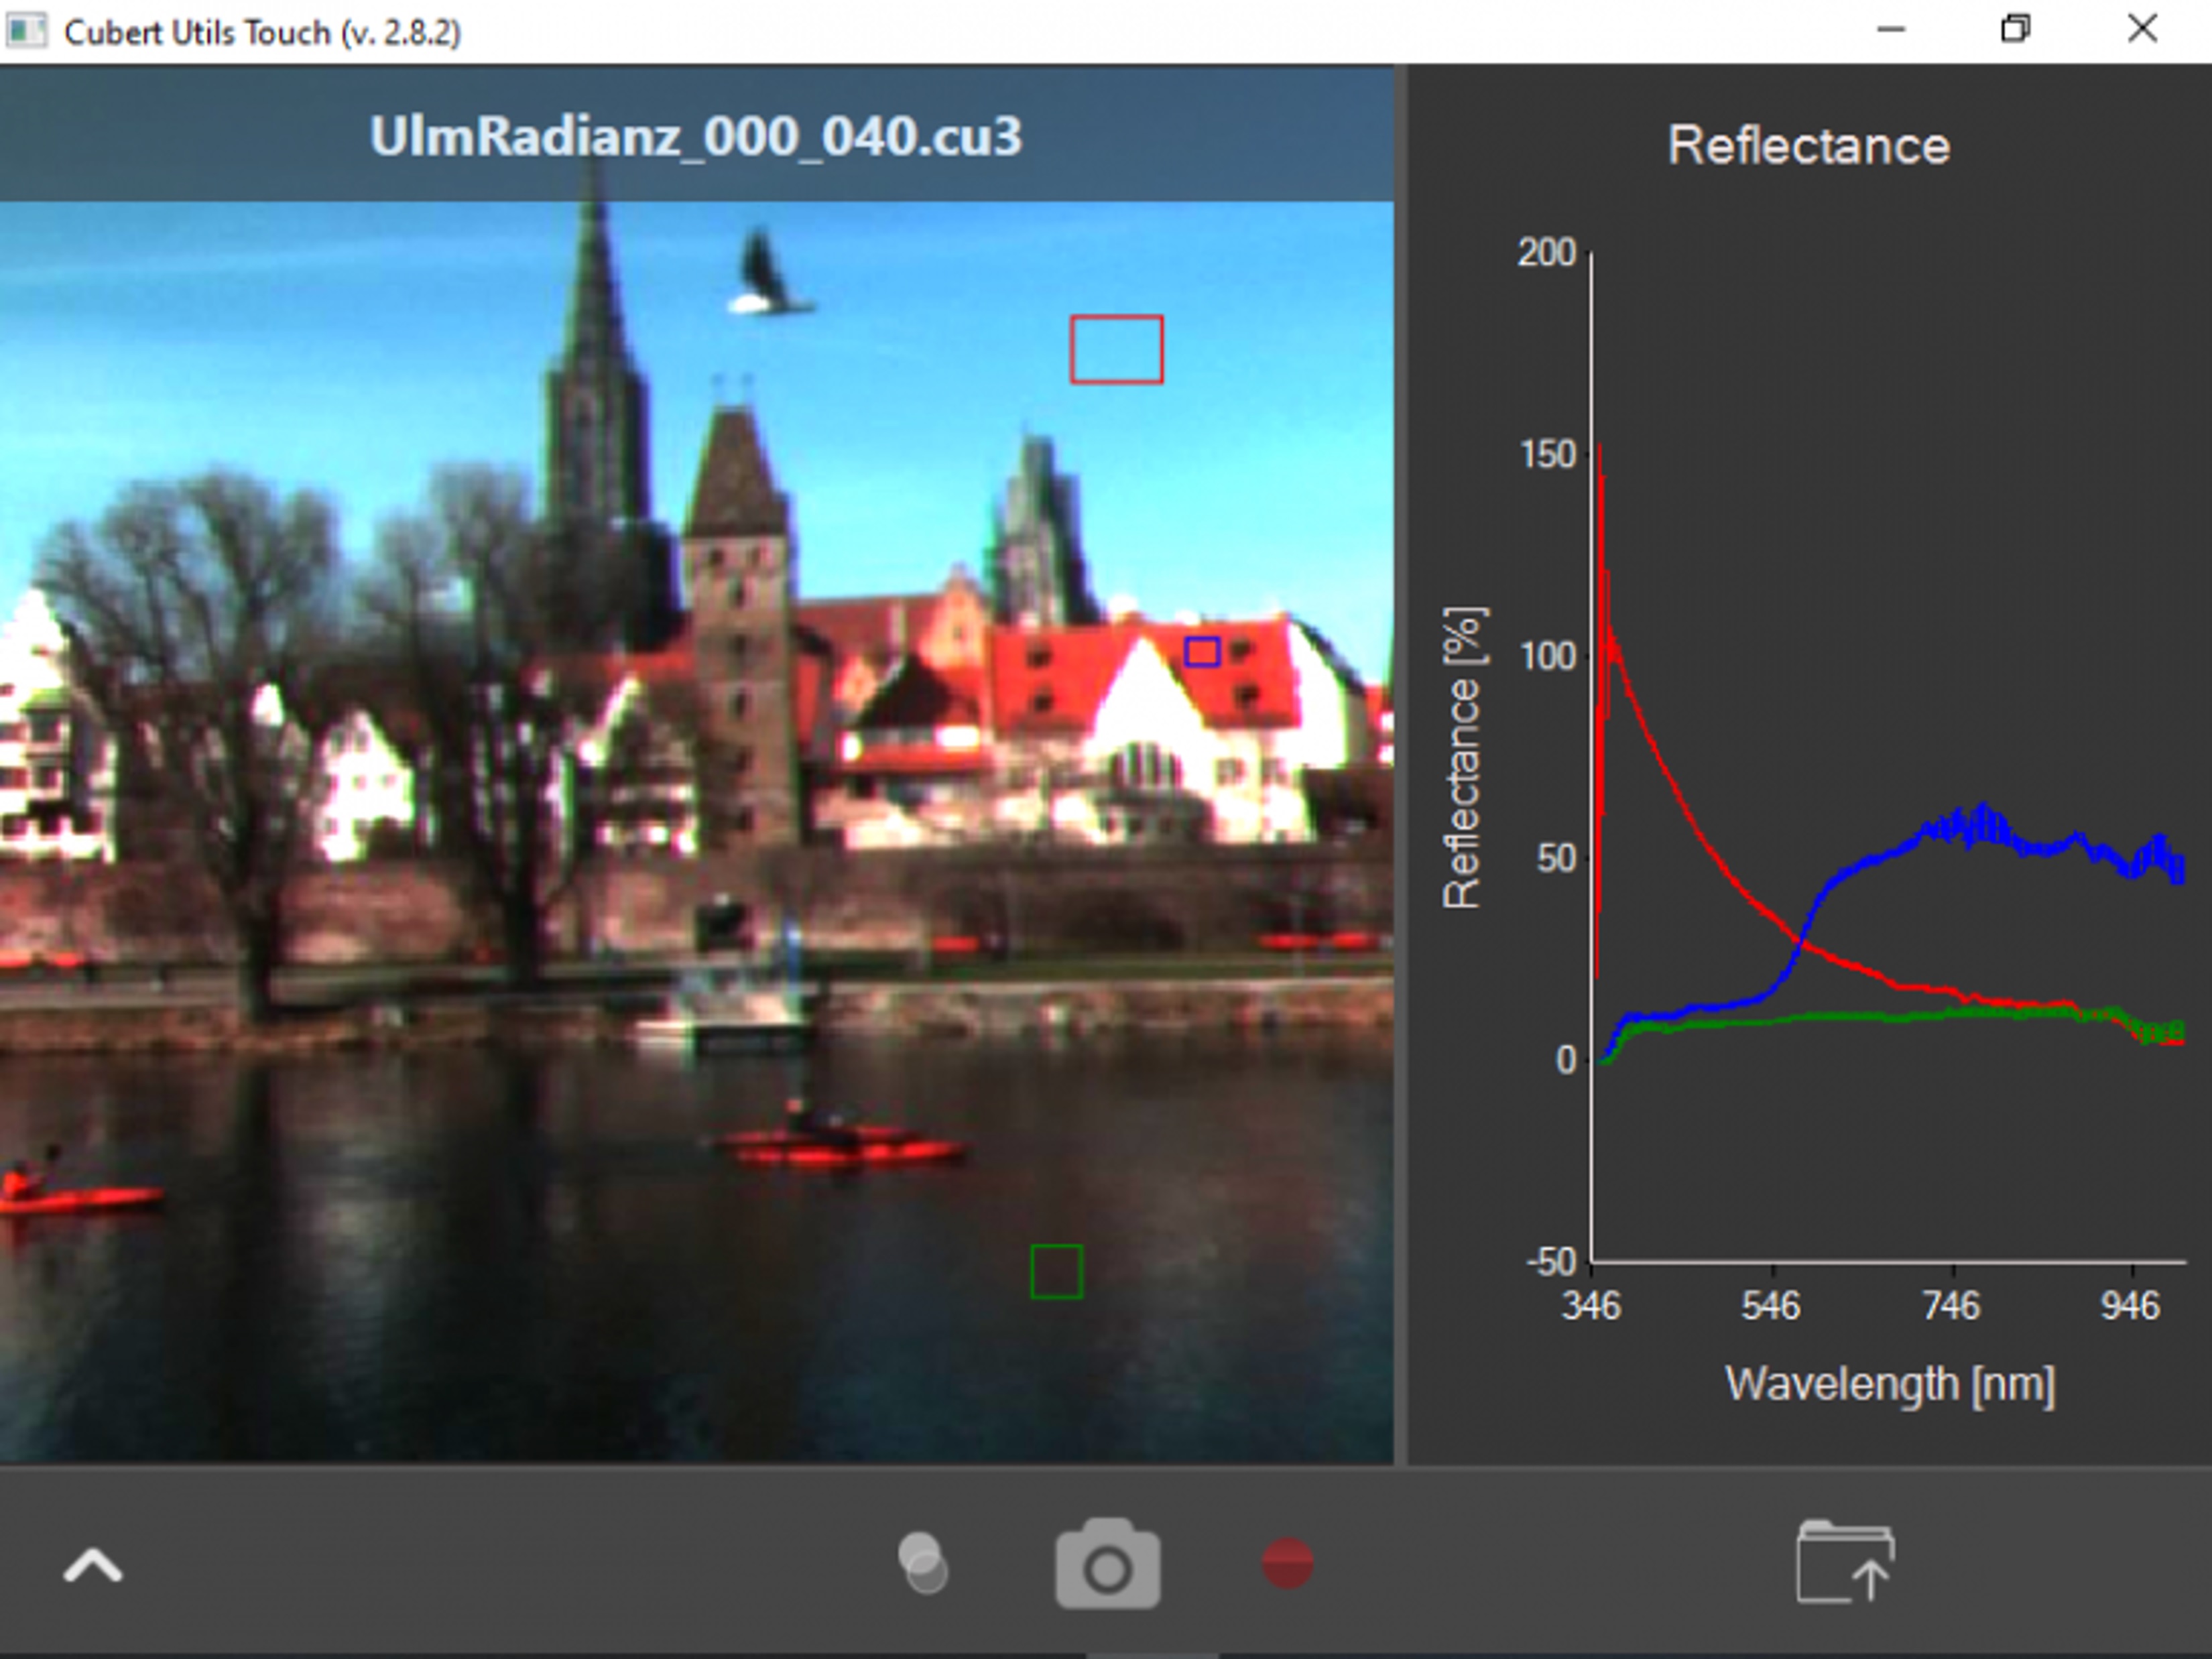2212x1659 pixels.
Task: Click the 346 wavelength tick label
Action: (x=1591, y=1306)
